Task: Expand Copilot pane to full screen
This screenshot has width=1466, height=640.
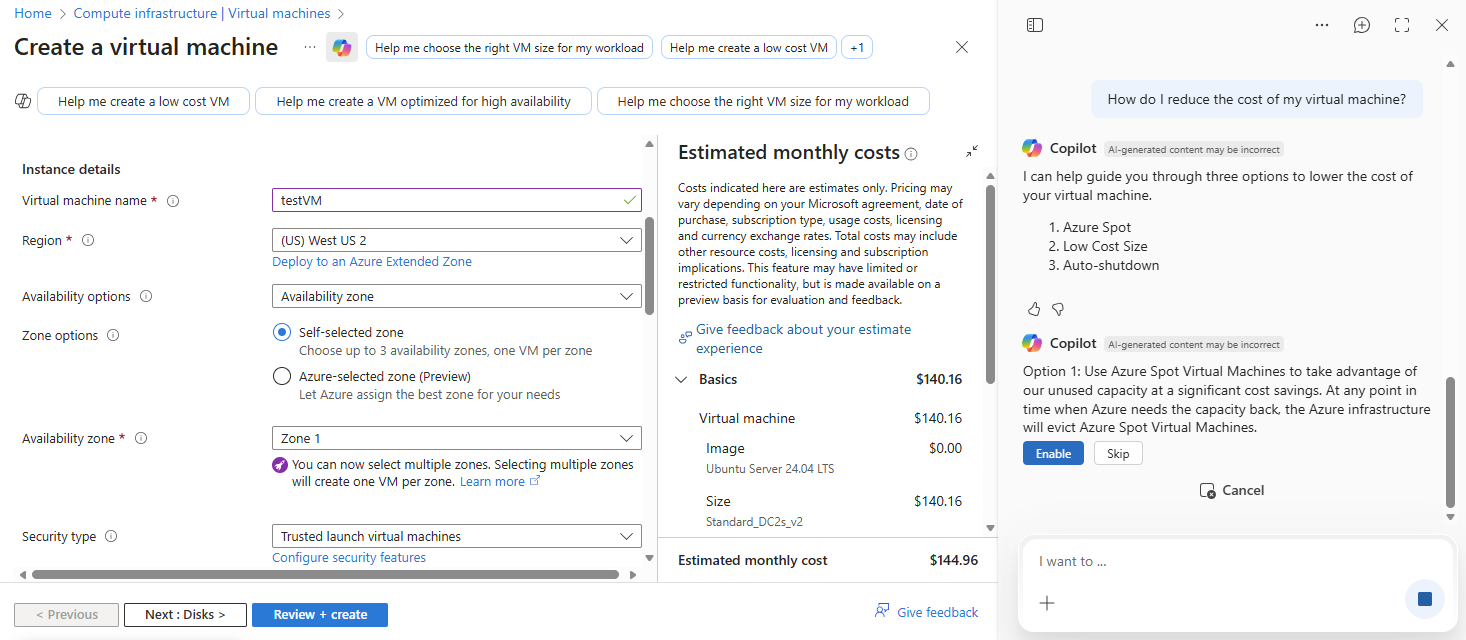Action: click(x=1402, y=25)
